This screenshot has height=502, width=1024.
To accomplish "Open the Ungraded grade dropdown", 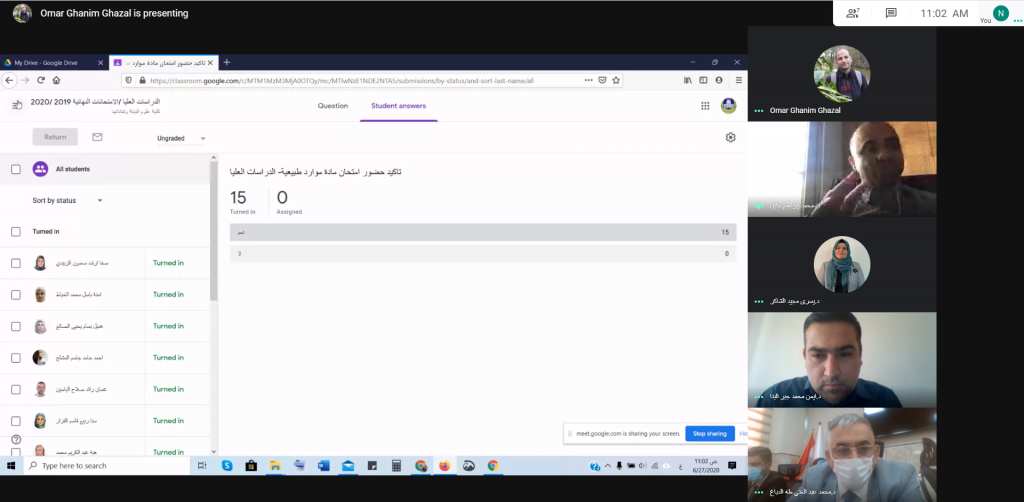I will pyautogui.click(x=181, y=138).
